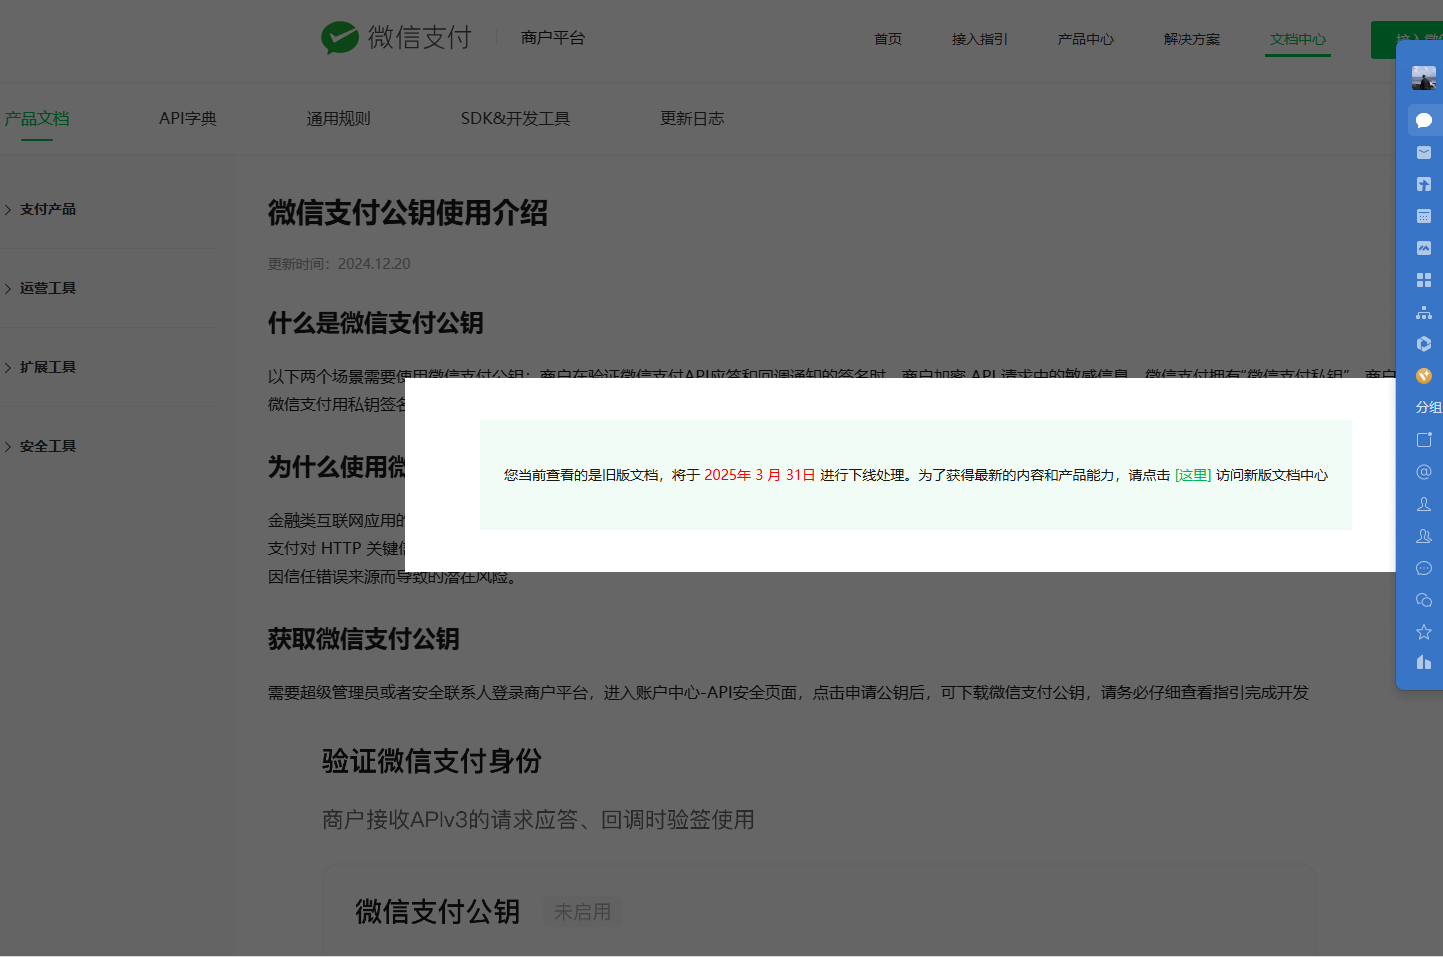Click the 商户平台 header label
The image size is (1443, 957).
click(x=553, y=38)
